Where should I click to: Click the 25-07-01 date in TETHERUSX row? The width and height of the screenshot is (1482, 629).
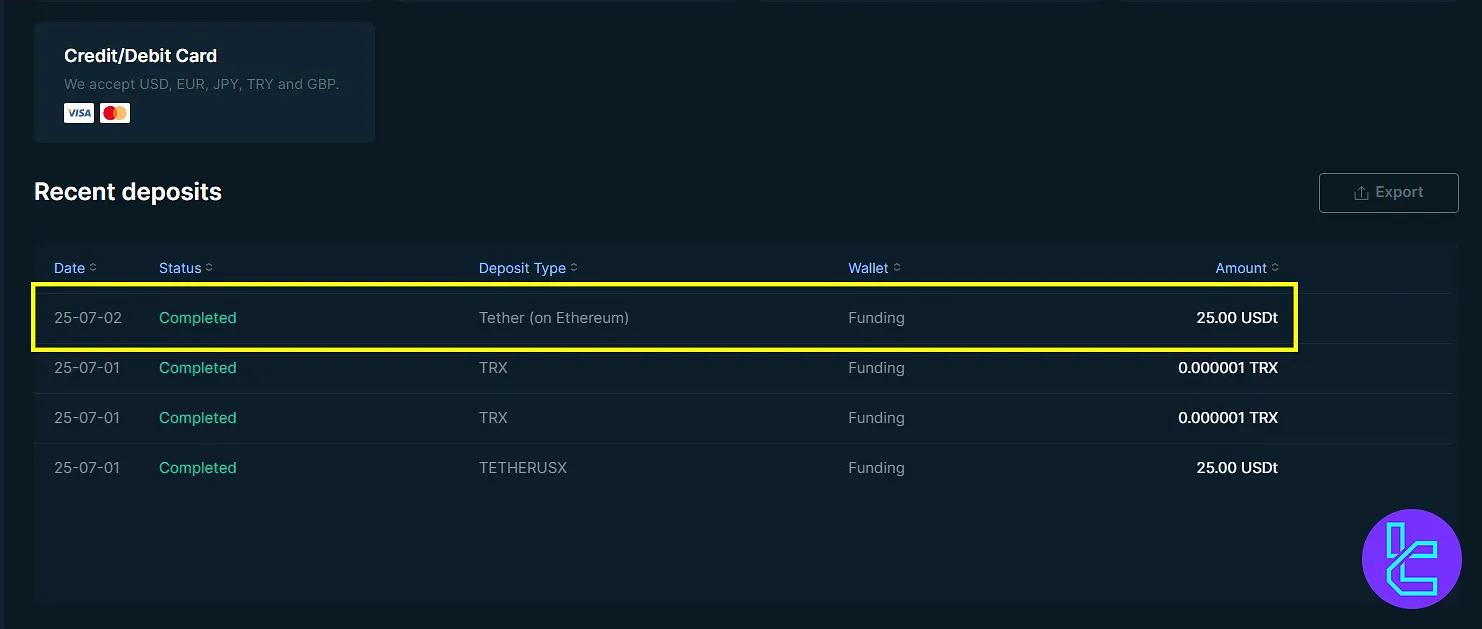87,468
